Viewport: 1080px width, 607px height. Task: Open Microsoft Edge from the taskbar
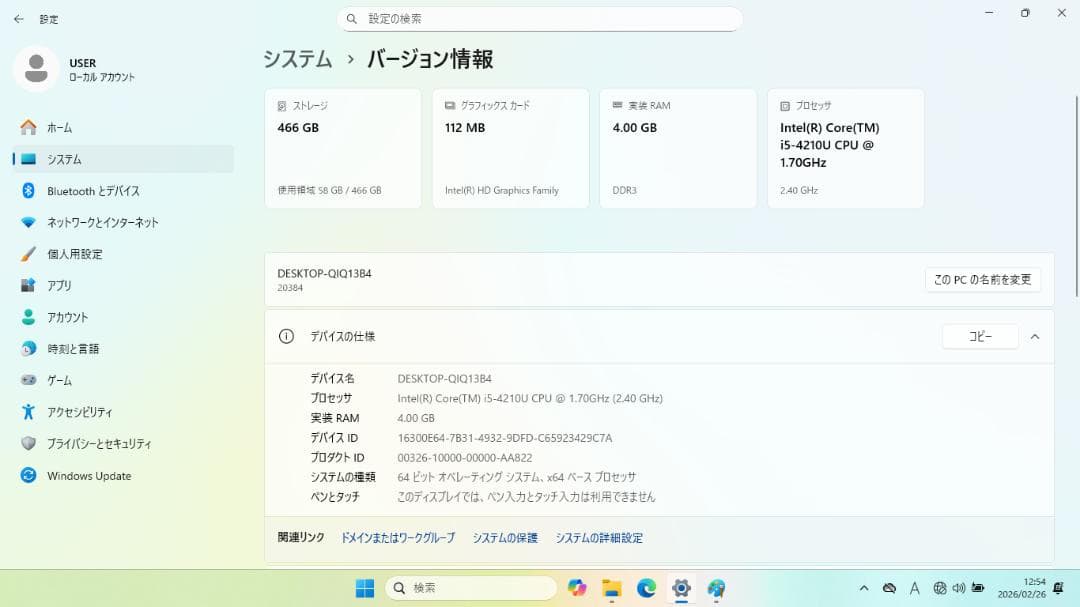tap(646, 588)
